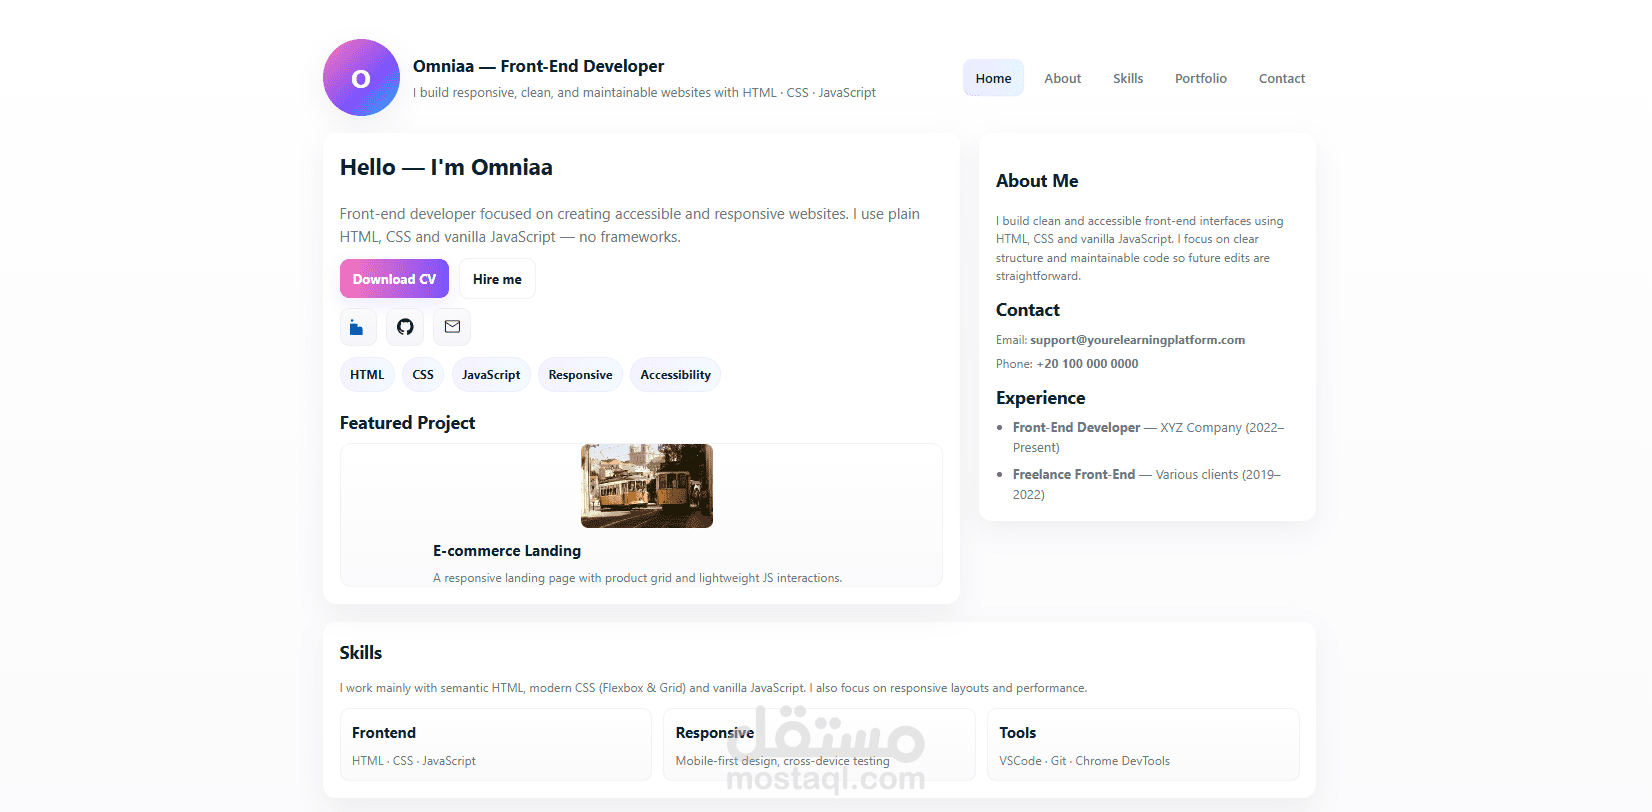Click the E-commerce Landing project title
1652x812 pixels.
[x=507, y=551]
